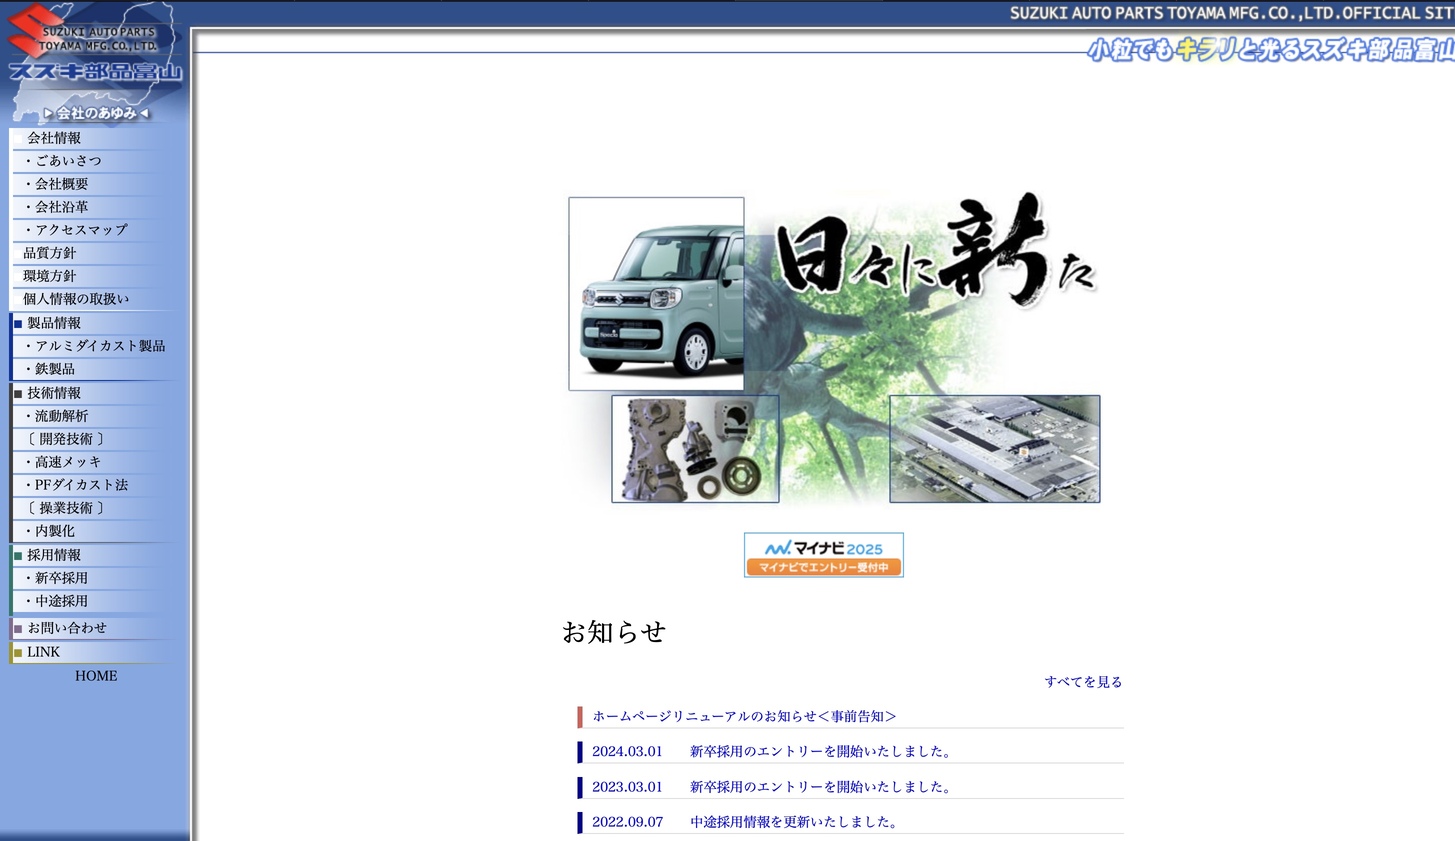1455x841 pixels.
Task: Open 個人情報の取扱い page
Action: [x=76, y=299]
